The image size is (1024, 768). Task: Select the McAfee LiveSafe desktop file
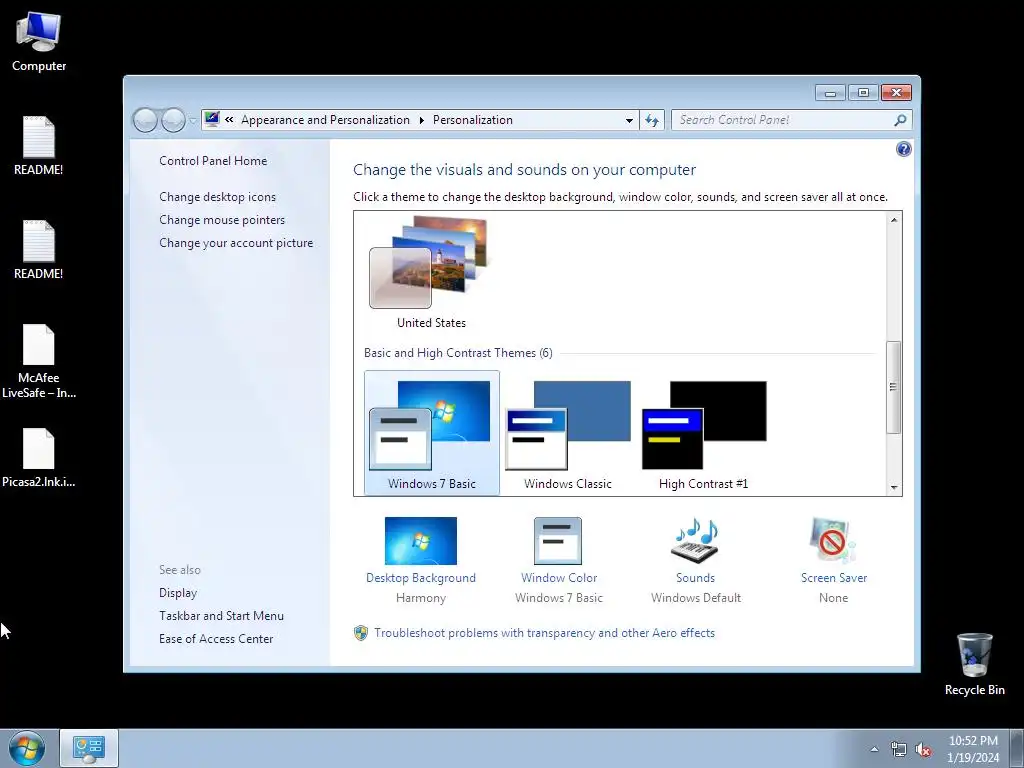pyautogui.click(x=39, y=362)
